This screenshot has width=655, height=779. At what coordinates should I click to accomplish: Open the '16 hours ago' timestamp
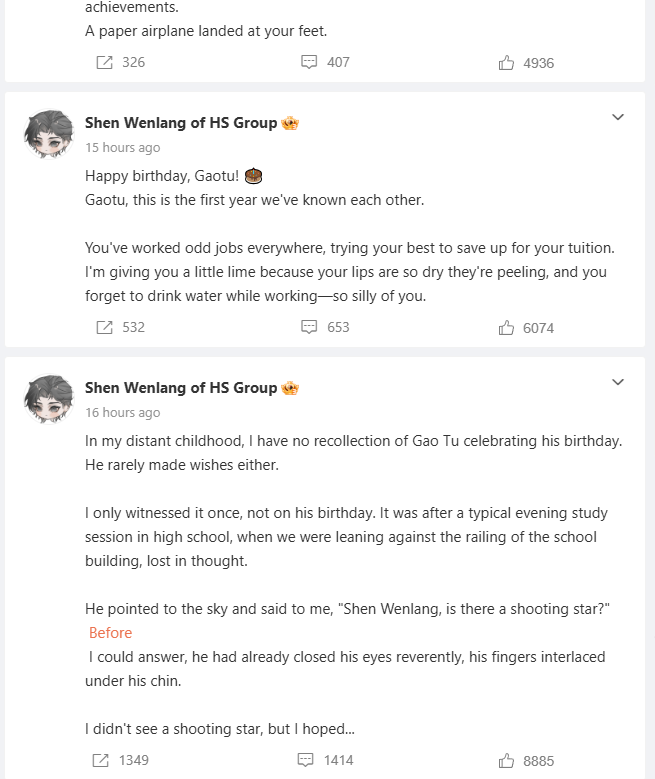[x=123, y=412]
